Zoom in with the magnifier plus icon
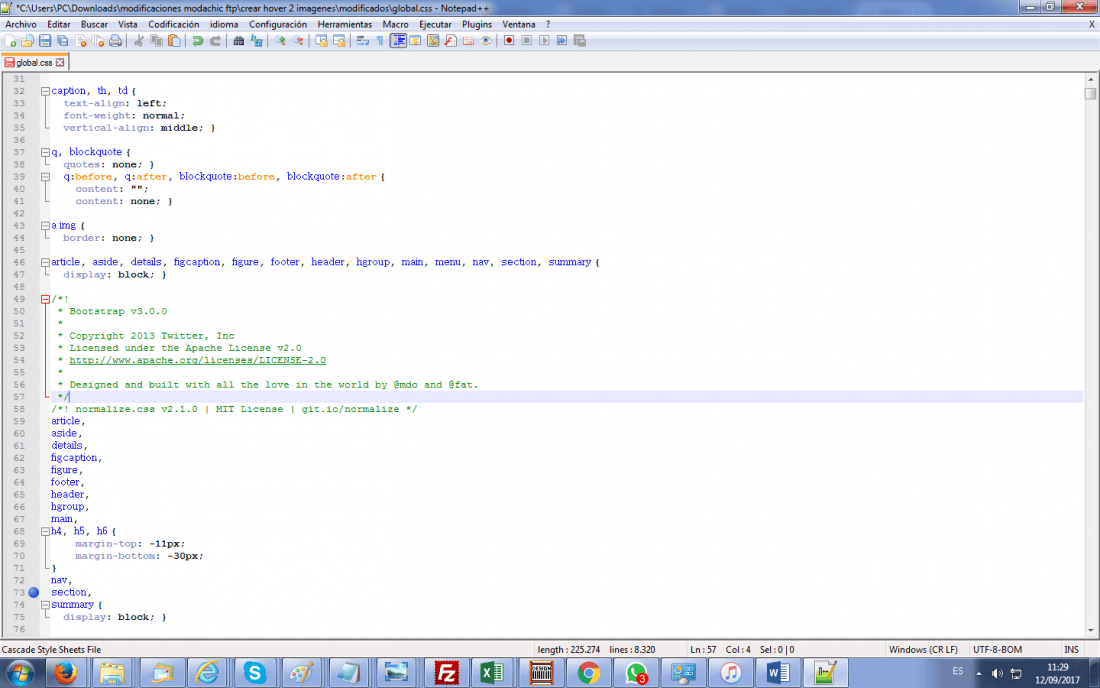This screenshot has height=688, width=1100. click(280, 41)
